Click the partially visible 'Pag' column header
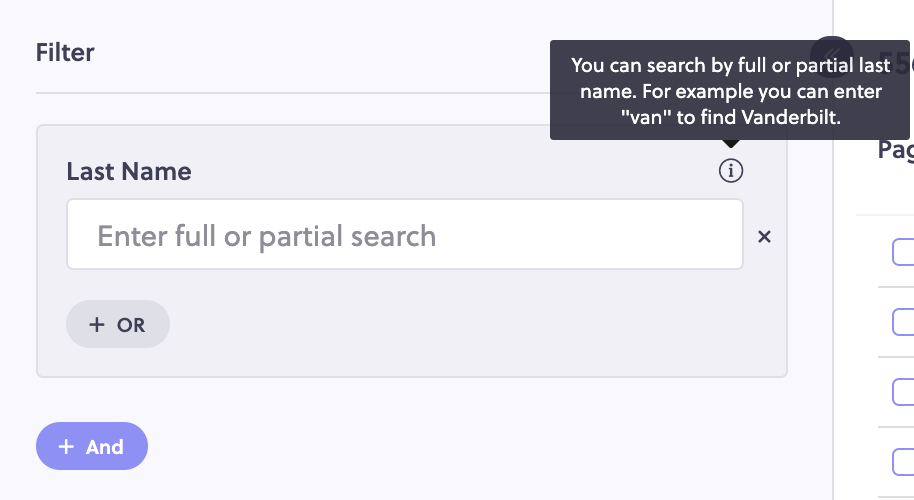This screenshot has width=914, height=500. click(896, 150)
